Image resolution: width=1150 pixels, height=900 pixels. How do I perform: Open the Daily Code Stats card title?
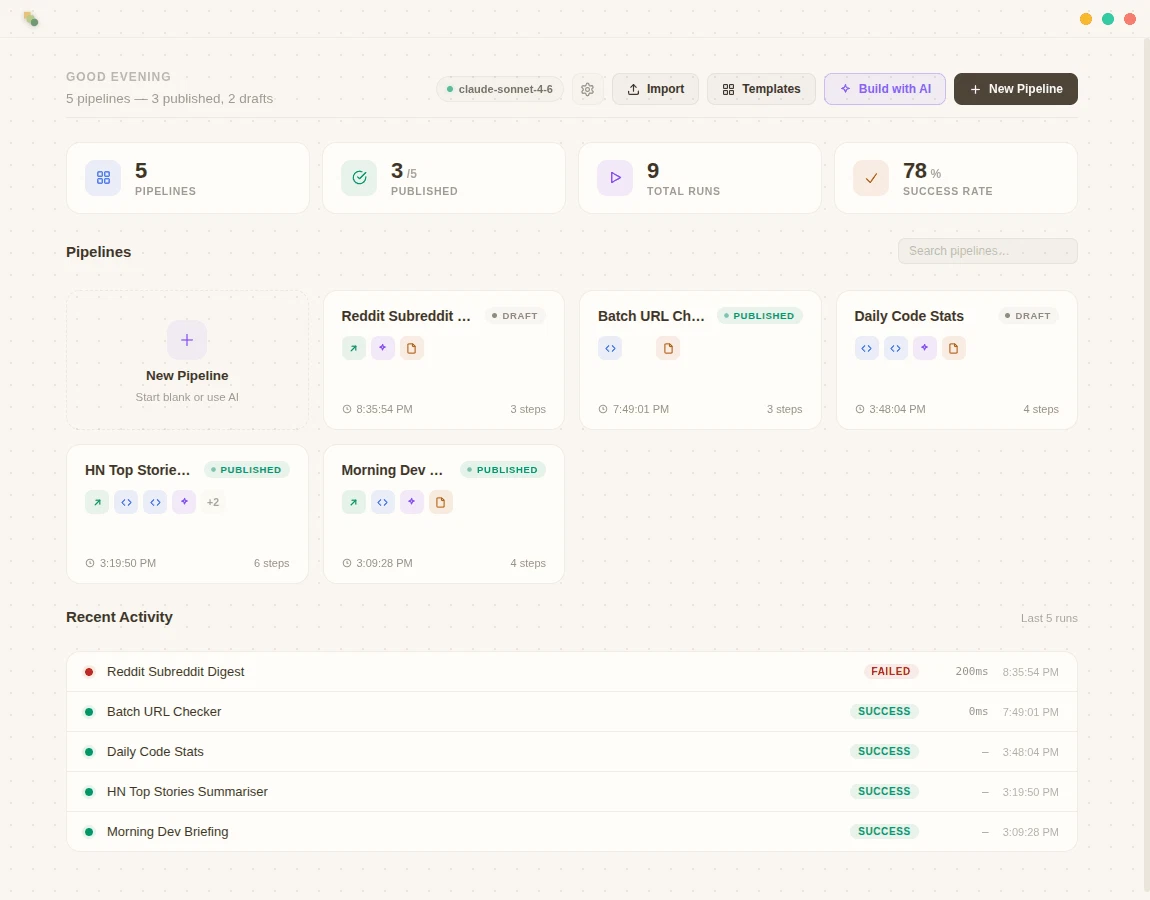(909, 316)
